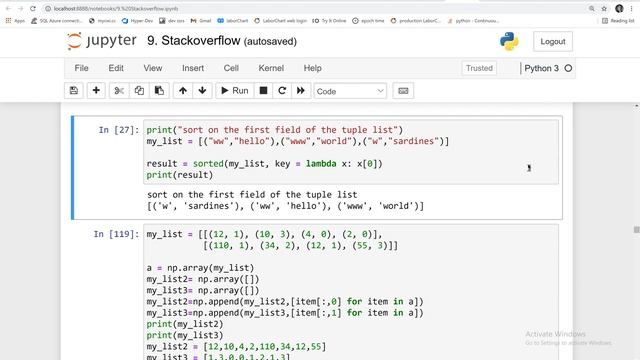Open the Apps bookmark shortcut
The height and width of the screenshot is (360, 640).
(x=15, y=20)
